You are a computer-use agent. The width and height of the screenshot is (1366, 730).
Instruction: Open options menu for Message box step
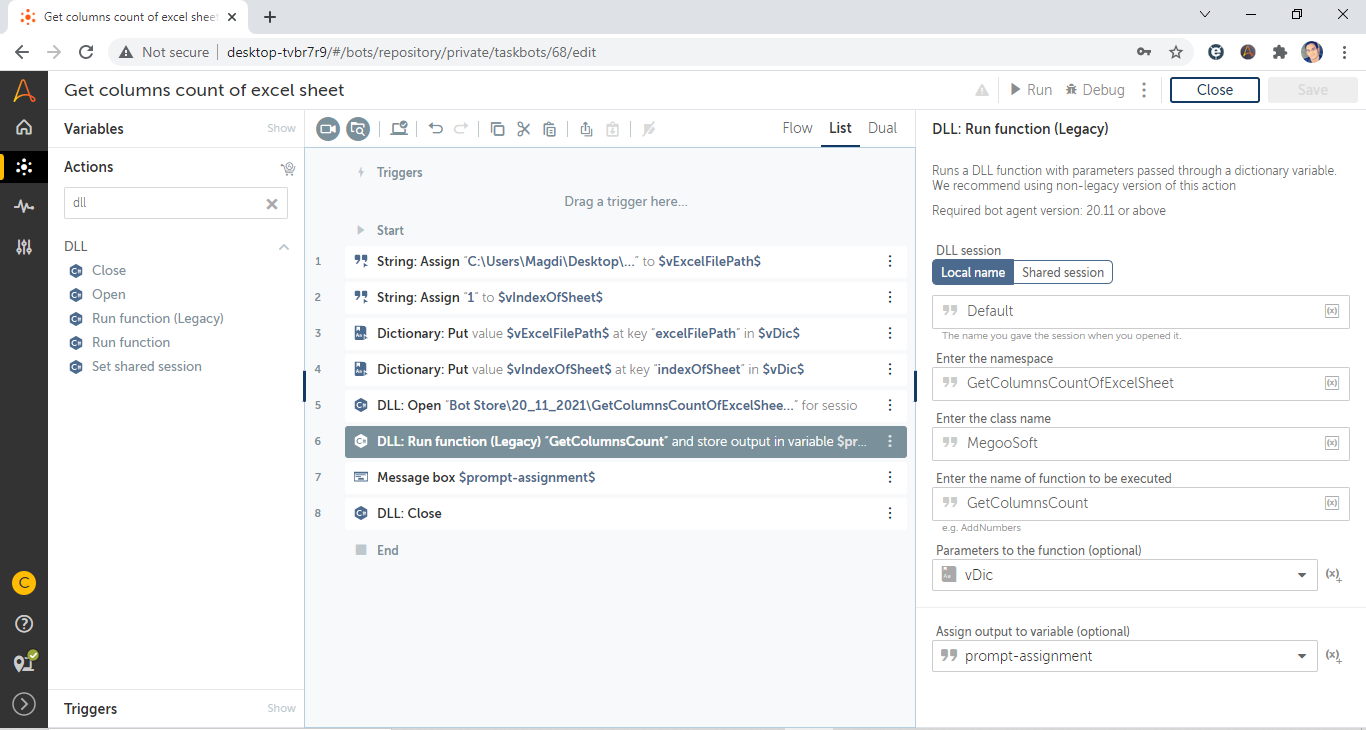tap(890, 477)
